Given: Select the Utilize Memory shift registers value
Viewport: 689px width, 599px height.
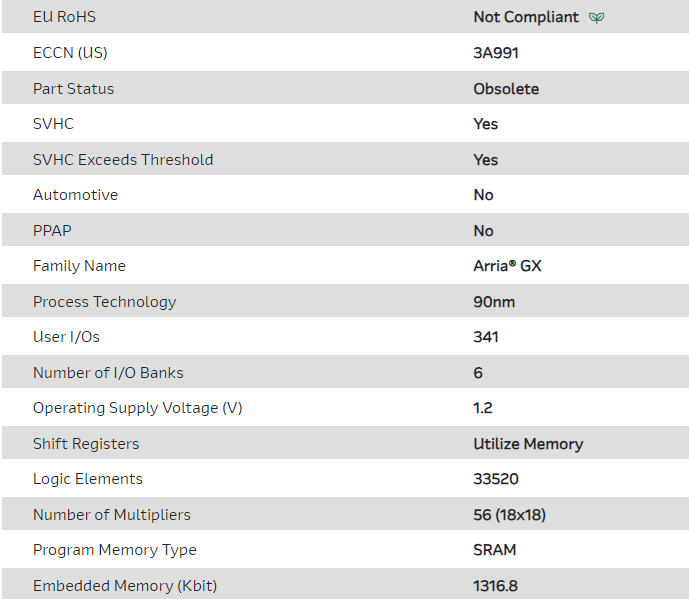Looking at the screenshot, I should pos(528,444).
